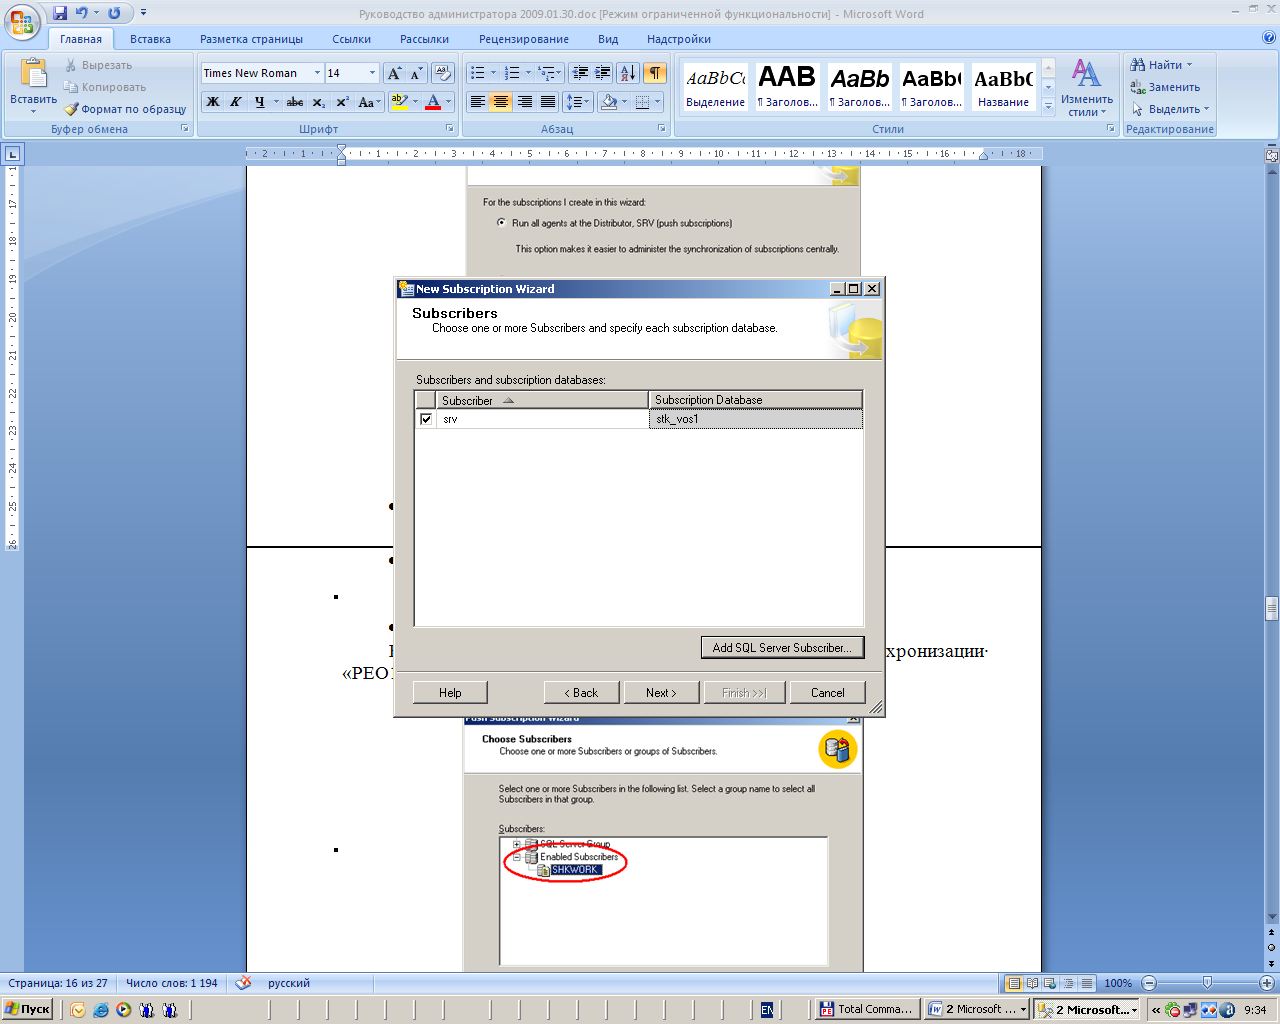
Task: Apply subscript formatting
Action: pos(319,102)
